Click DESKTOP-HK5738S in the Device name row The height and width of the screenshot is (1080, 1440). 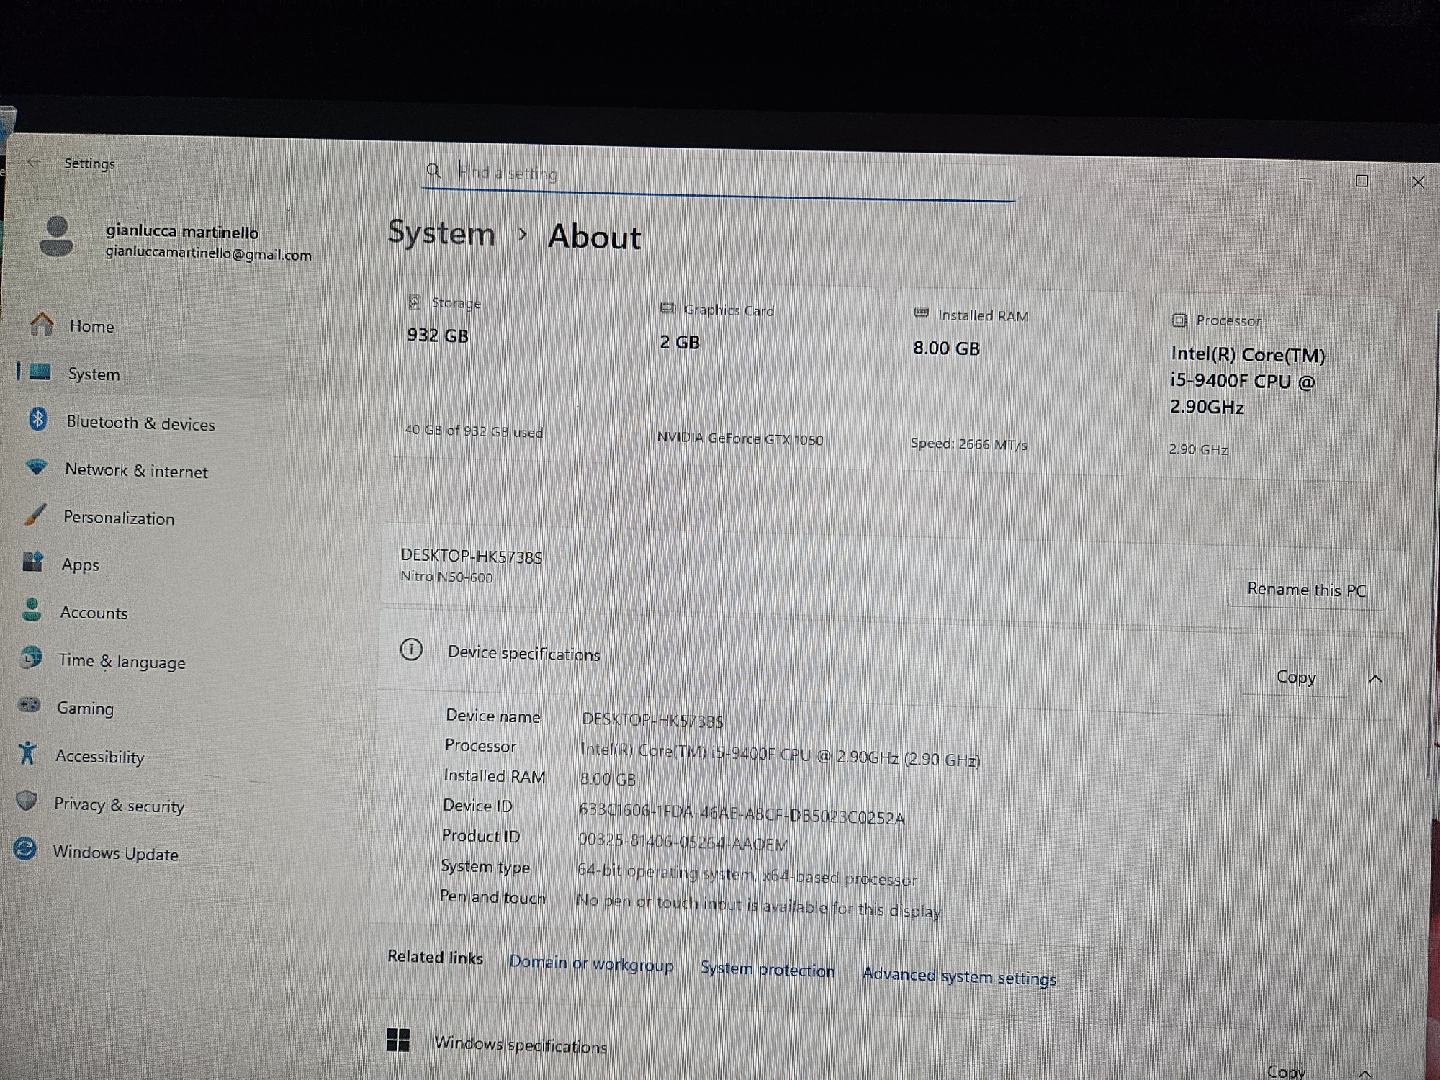pyautogui.click(x=653, y=720)
